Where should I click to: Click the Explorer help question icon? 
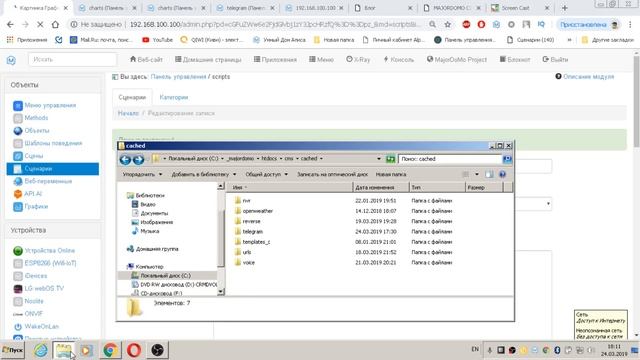click(502, 174)
